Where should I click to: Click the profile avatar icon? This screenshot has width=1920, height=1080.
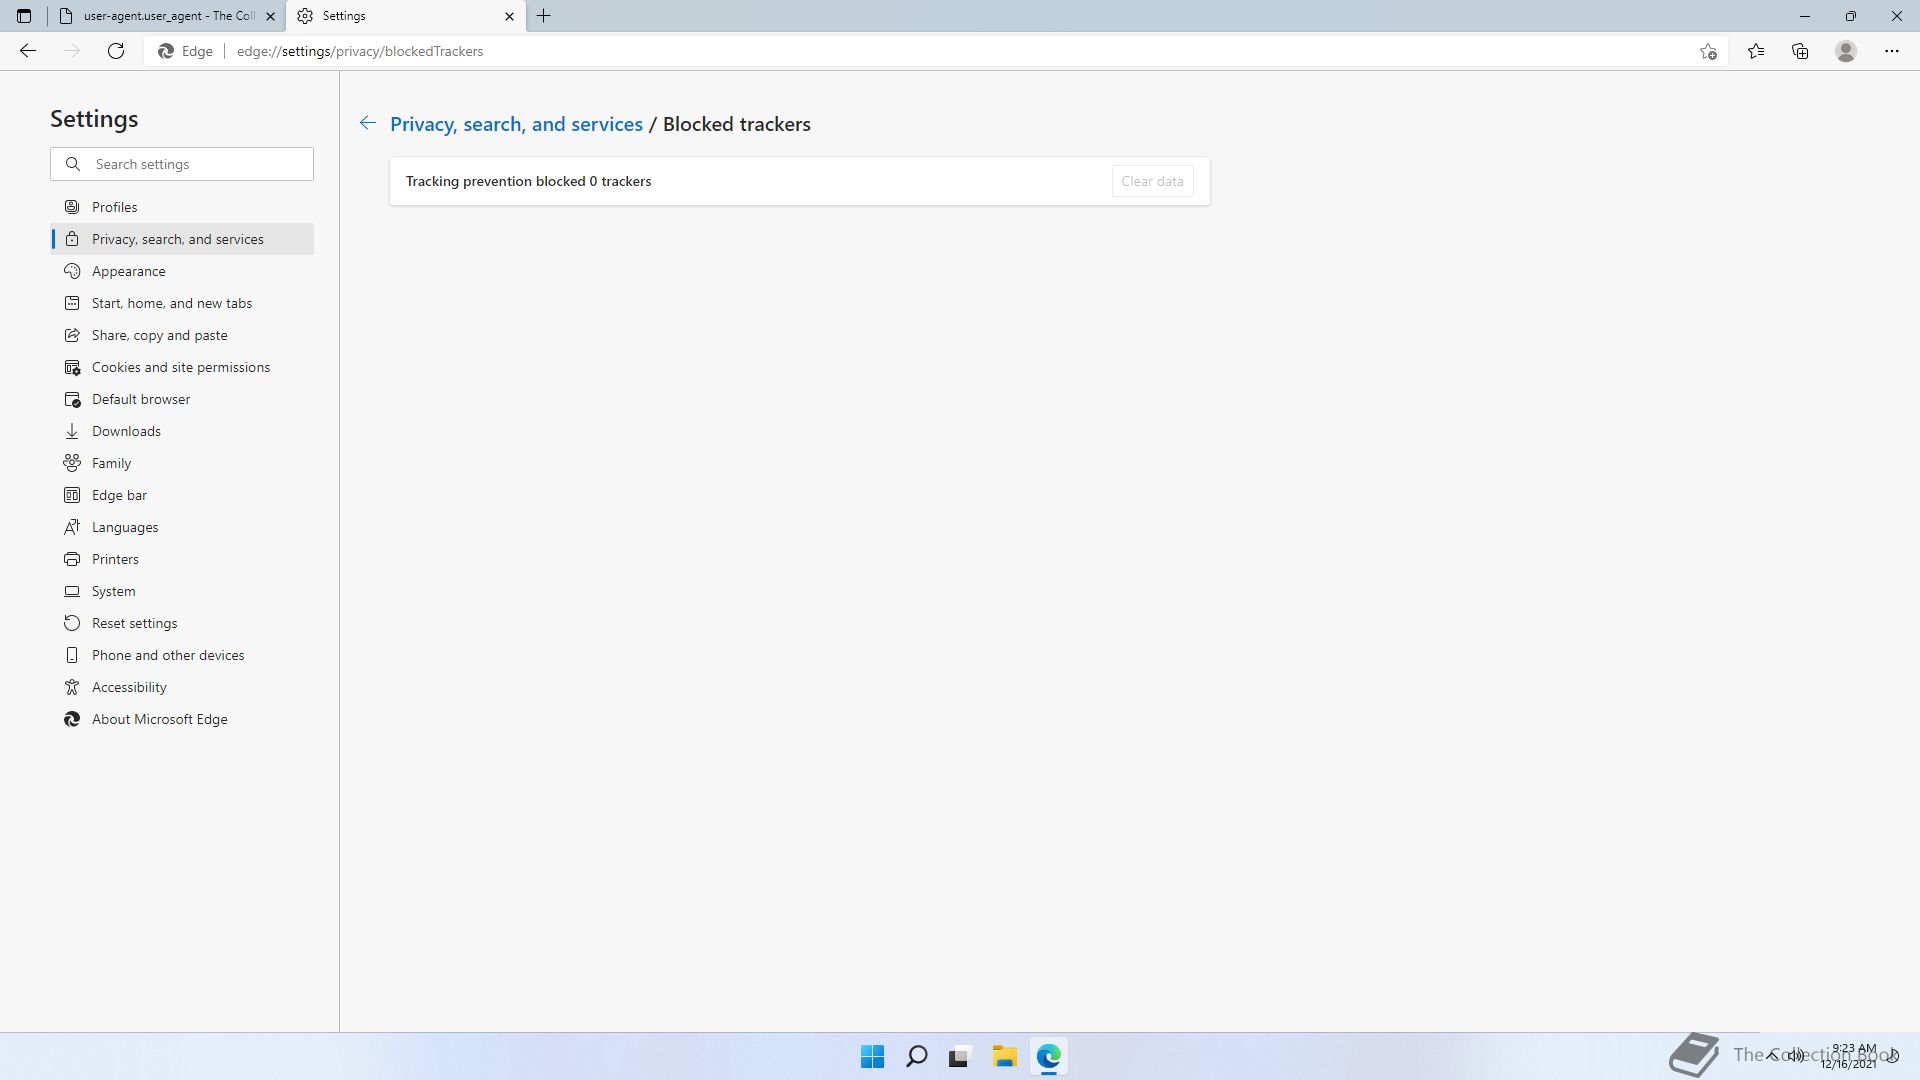1846,51
